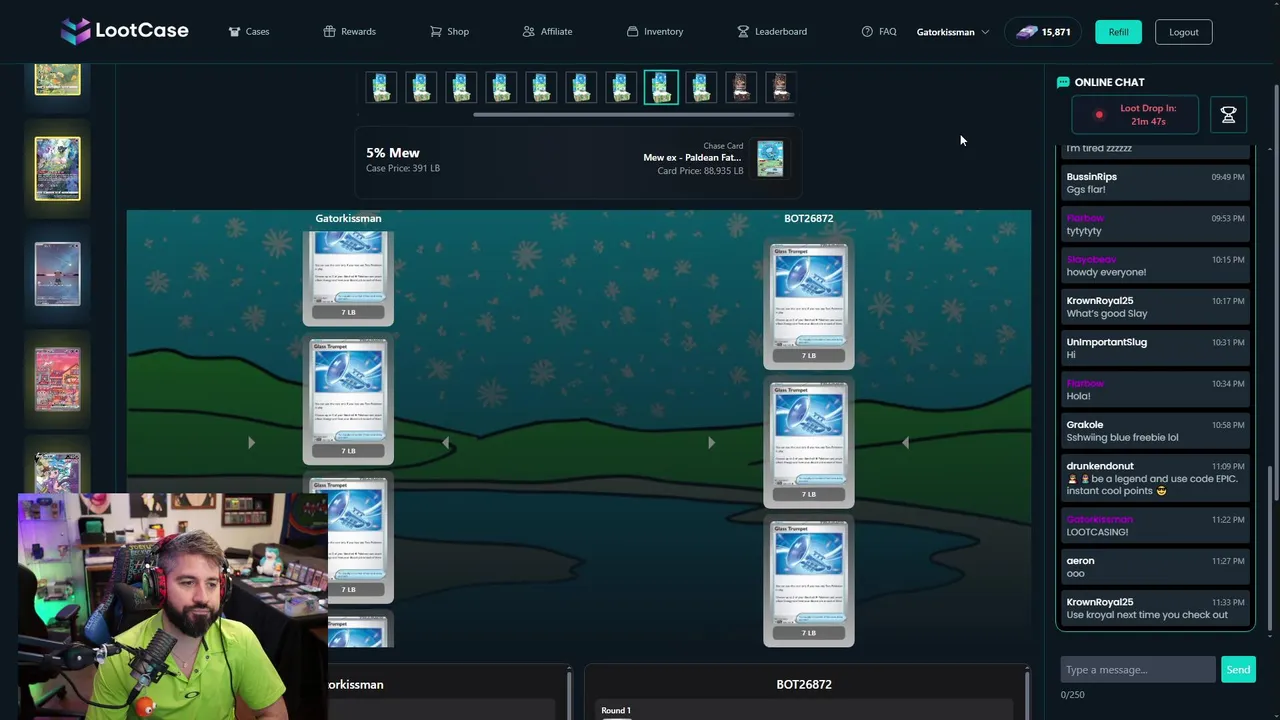Click the Gatorkissman name above the left reel
Image resolution: width=1280 pixels, height=720 pixels.
pos(348,218)
